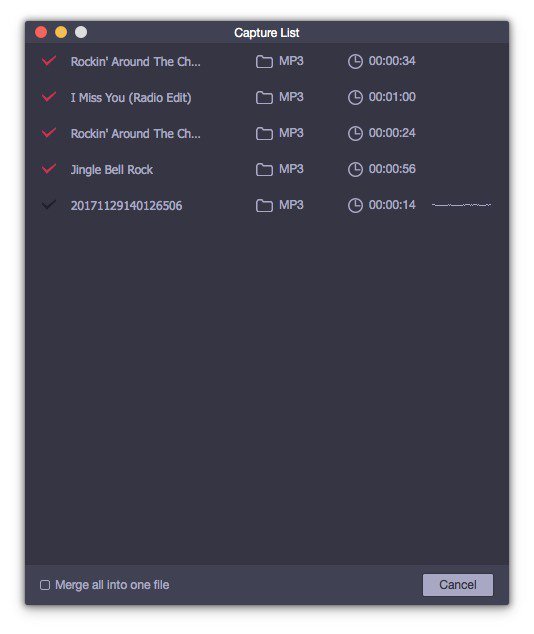Viewport: 534px width, 634px height.
Task: Open folder icon for the 00:00:24 Rockin' recording
Action: [264, 134]
